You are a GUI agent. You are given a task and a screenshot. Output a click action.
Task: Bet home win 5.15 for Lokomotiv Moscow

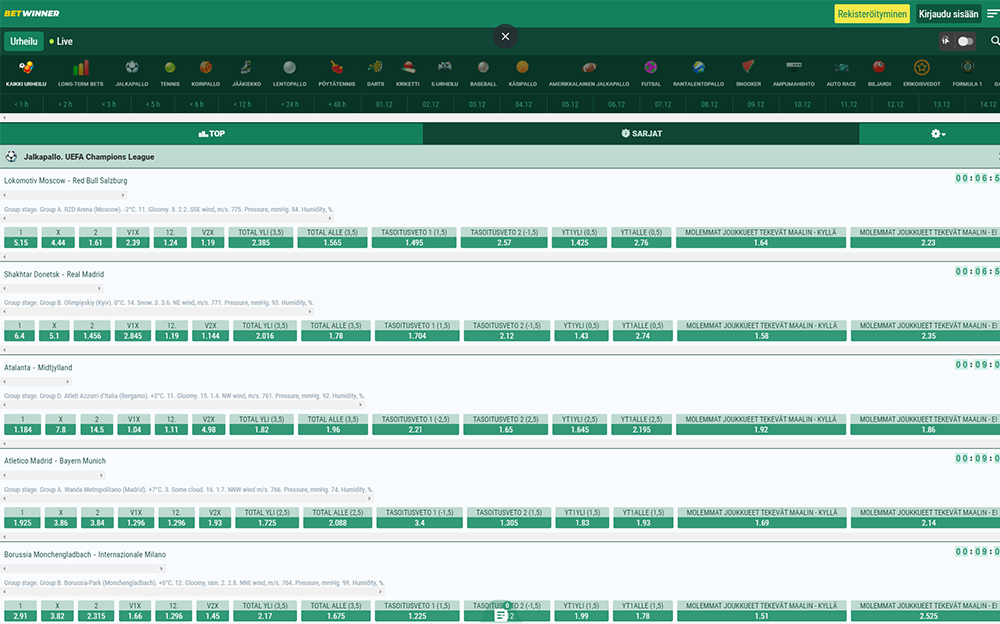(20, 237)
